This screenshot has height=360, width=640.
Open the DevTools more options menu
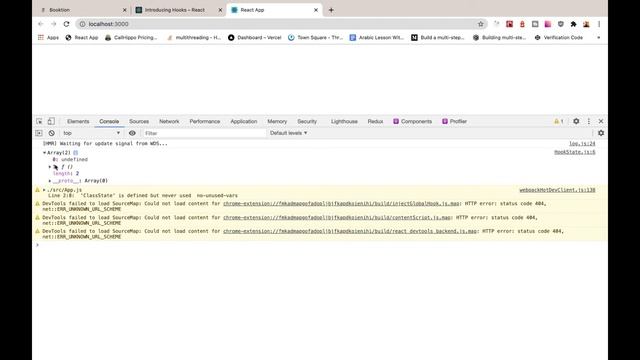(x=589, y=121)
